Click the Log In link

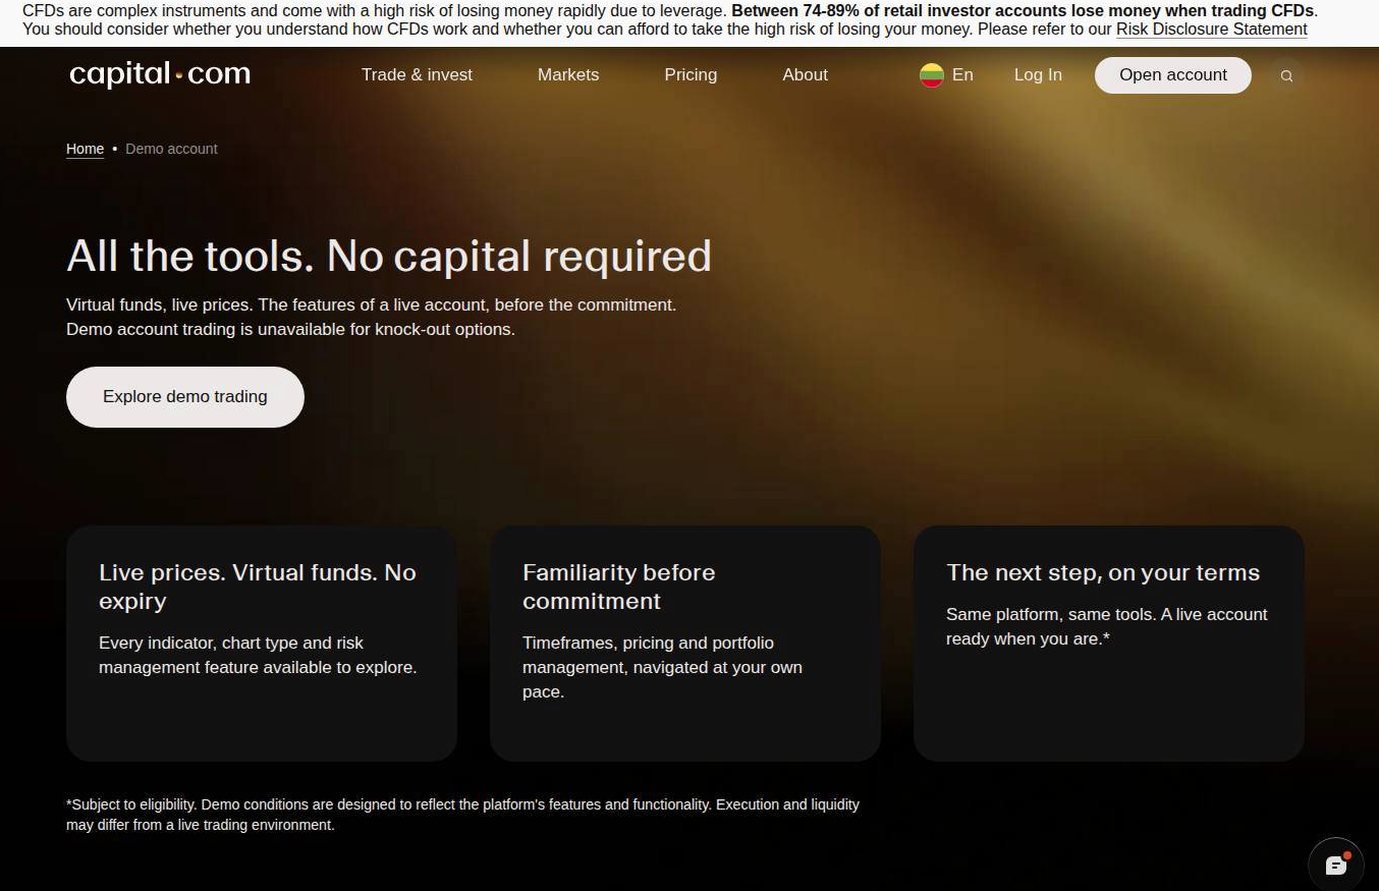[x=1038, y=75]
